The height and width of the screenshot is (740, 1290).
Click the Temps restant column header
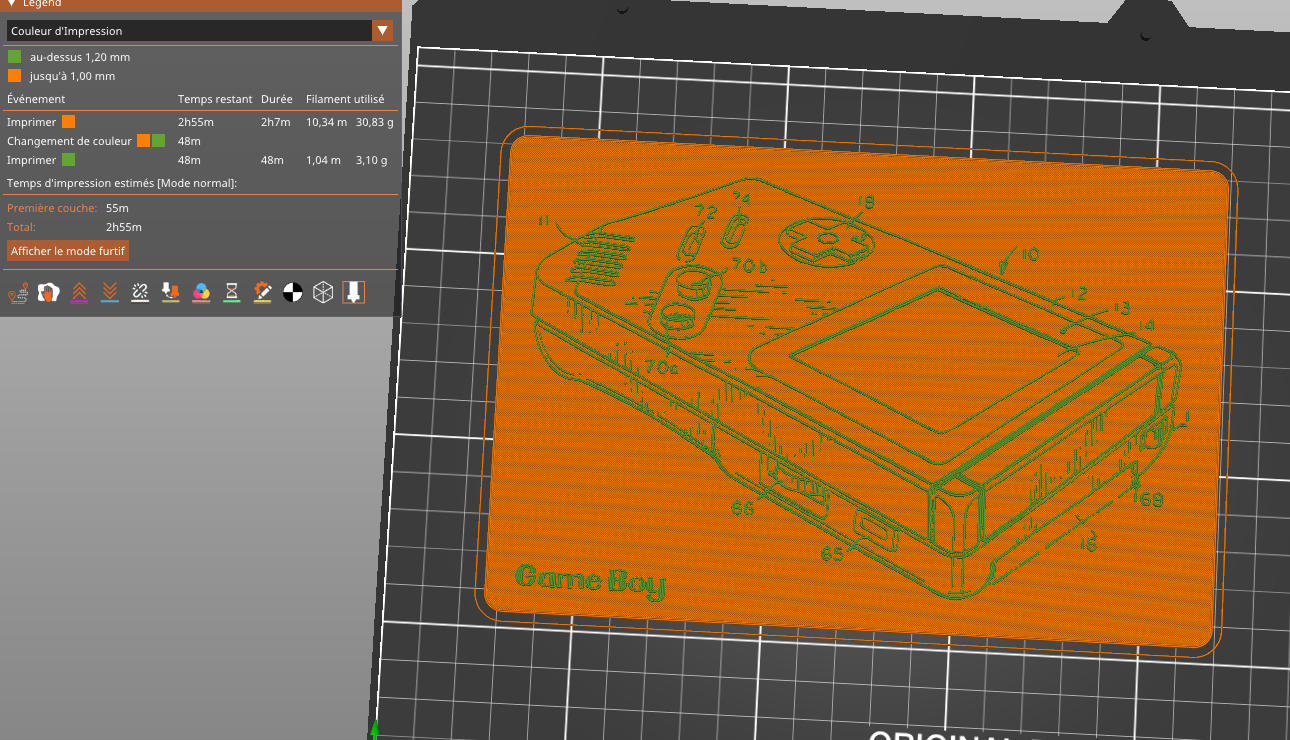tap(214, 99)
